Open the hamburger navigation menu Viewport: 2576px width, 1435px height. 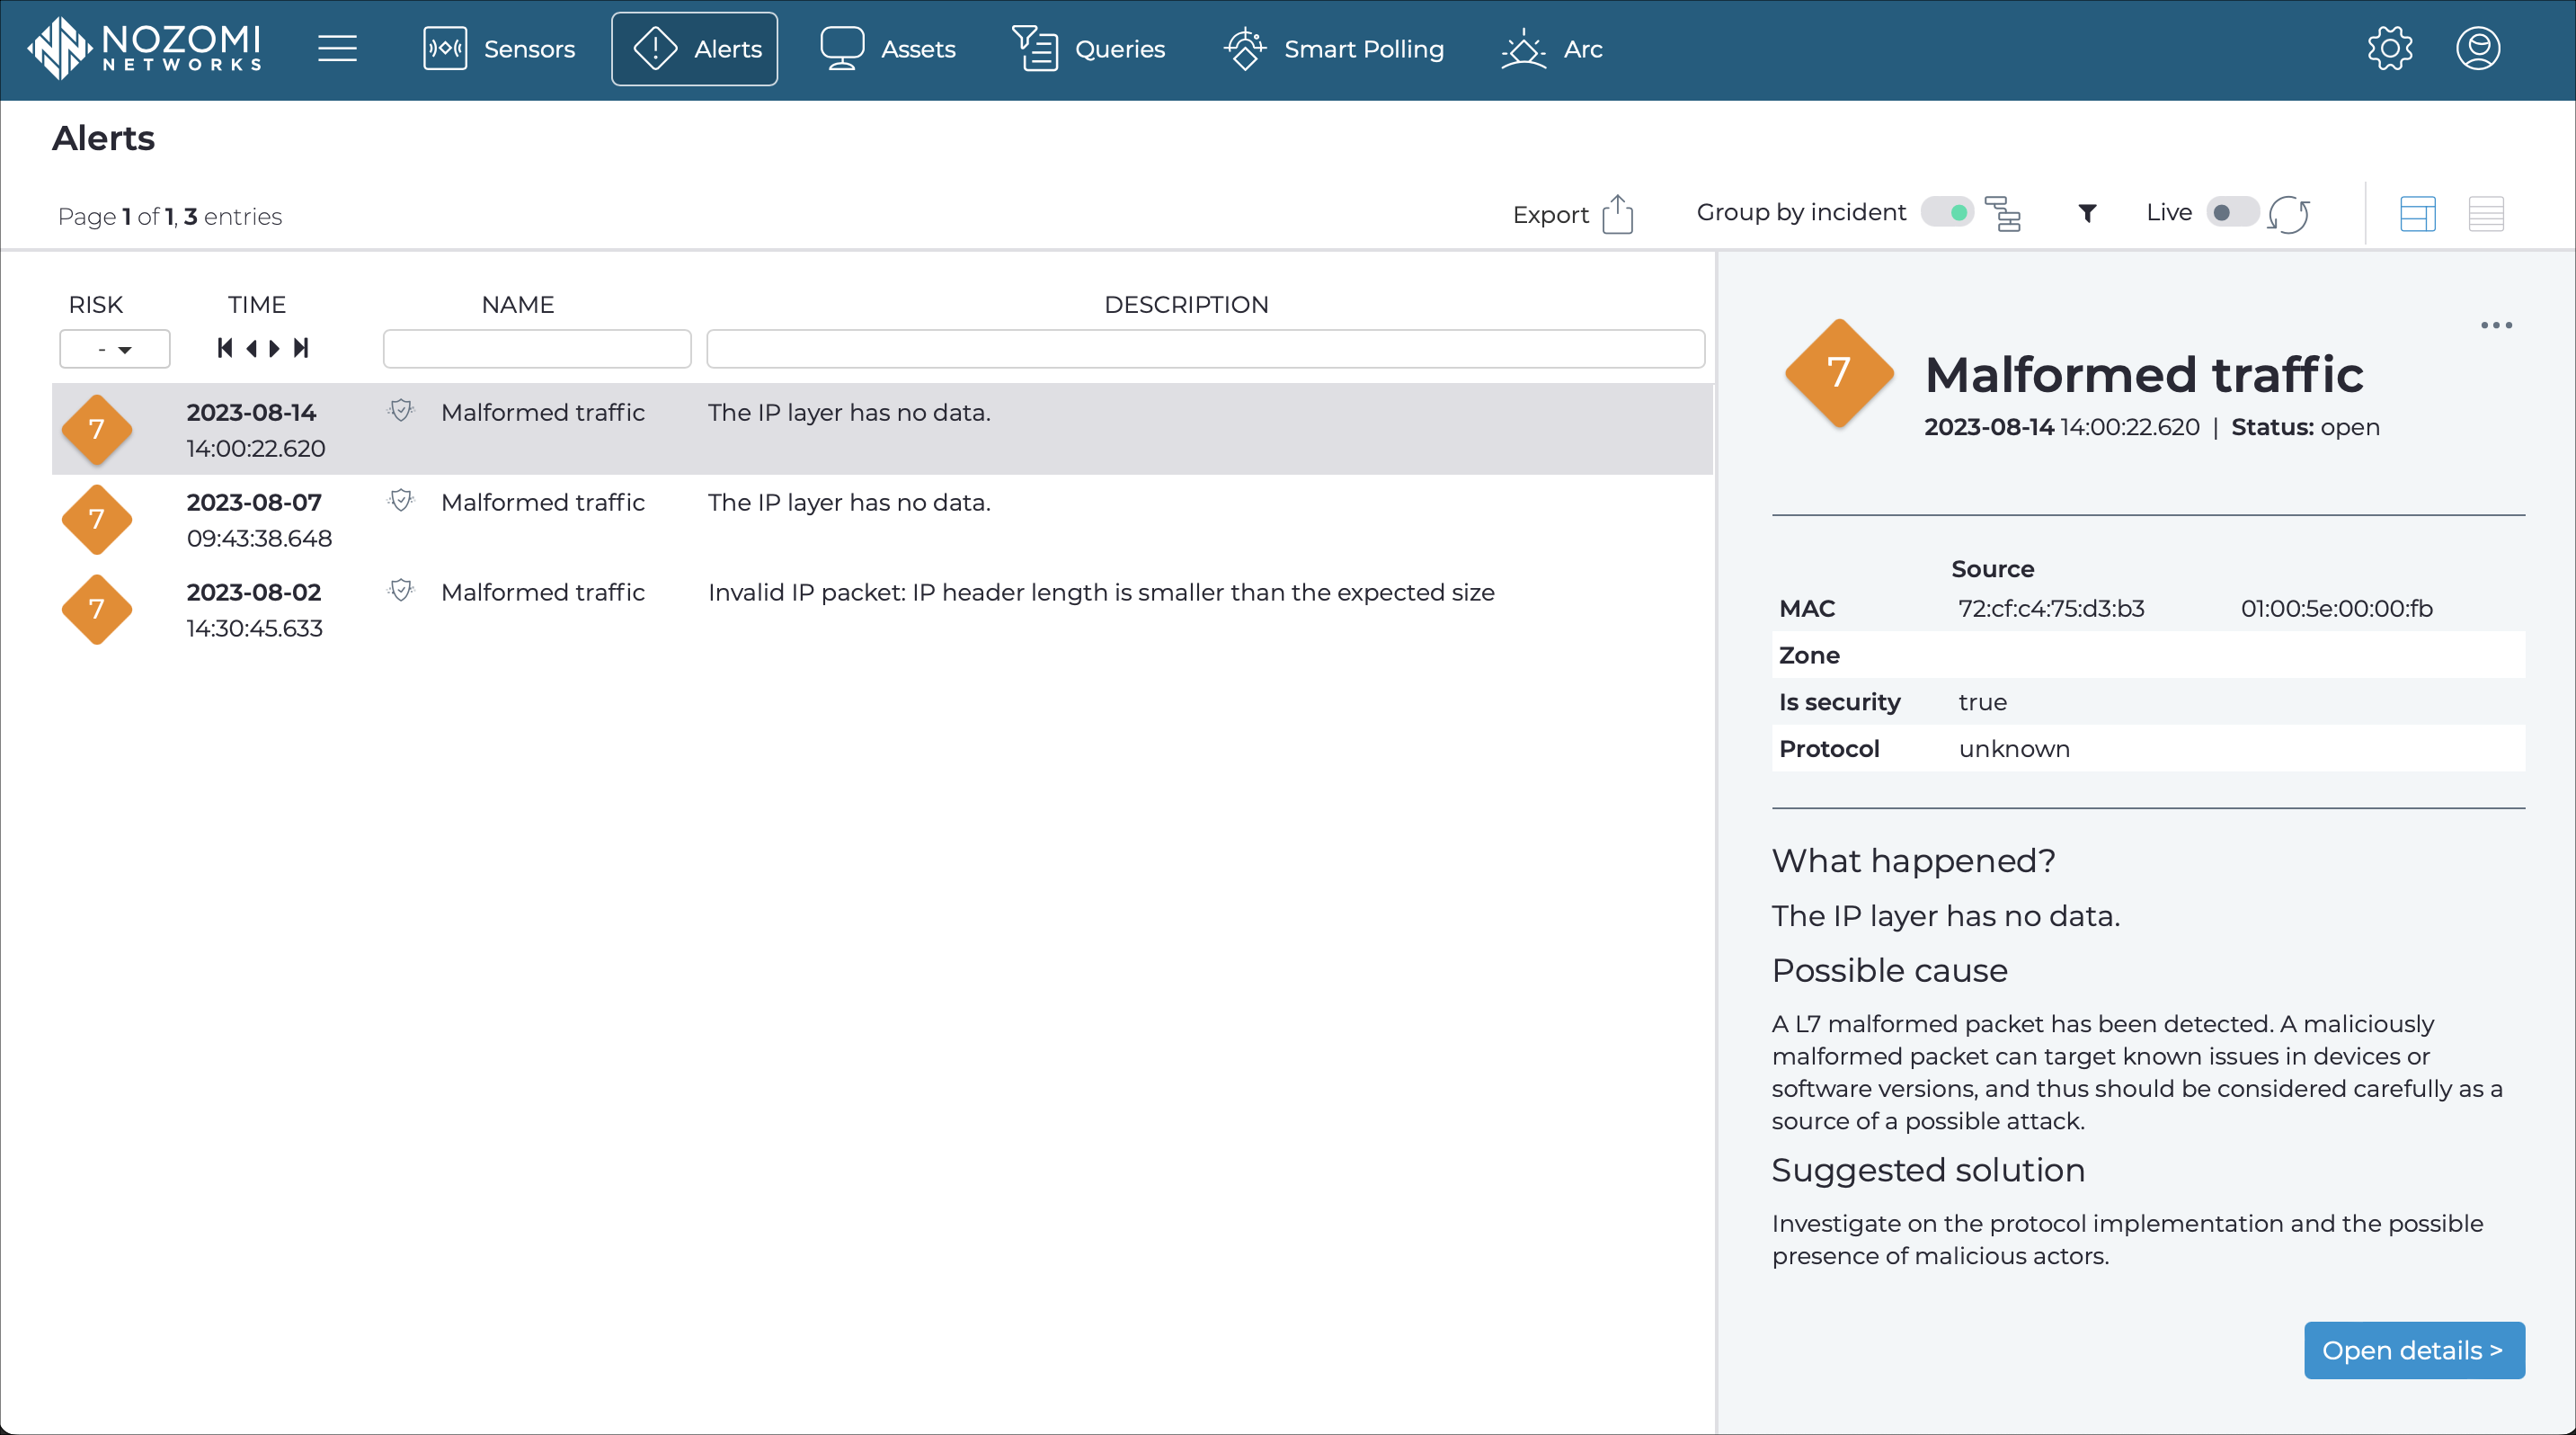[337, 48]
